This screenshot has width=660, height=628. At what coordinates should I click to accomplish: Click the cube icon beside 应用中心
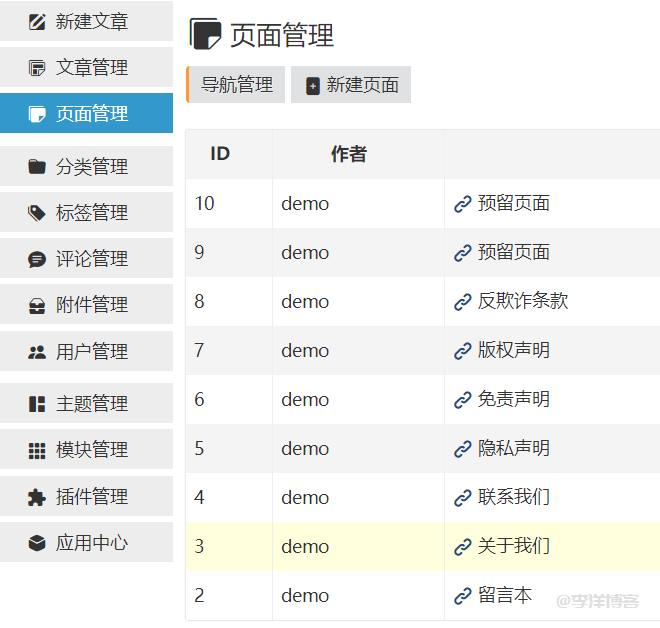(x=37, y=543)
